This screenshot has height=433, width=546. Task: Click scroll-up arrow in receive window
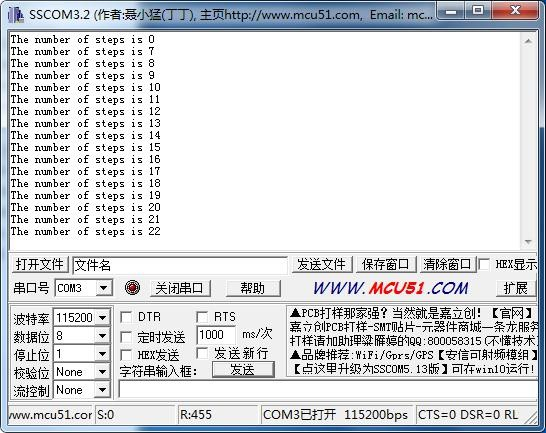pyautogui.click(x=528, y=41)
